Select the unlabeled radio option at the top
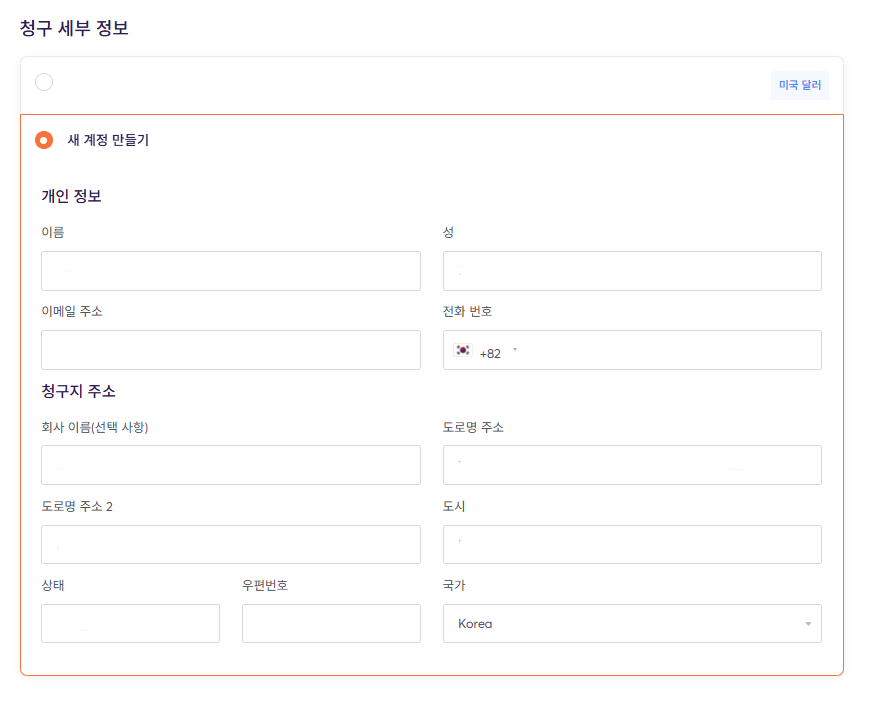The image size is (872, 703). 44,82
